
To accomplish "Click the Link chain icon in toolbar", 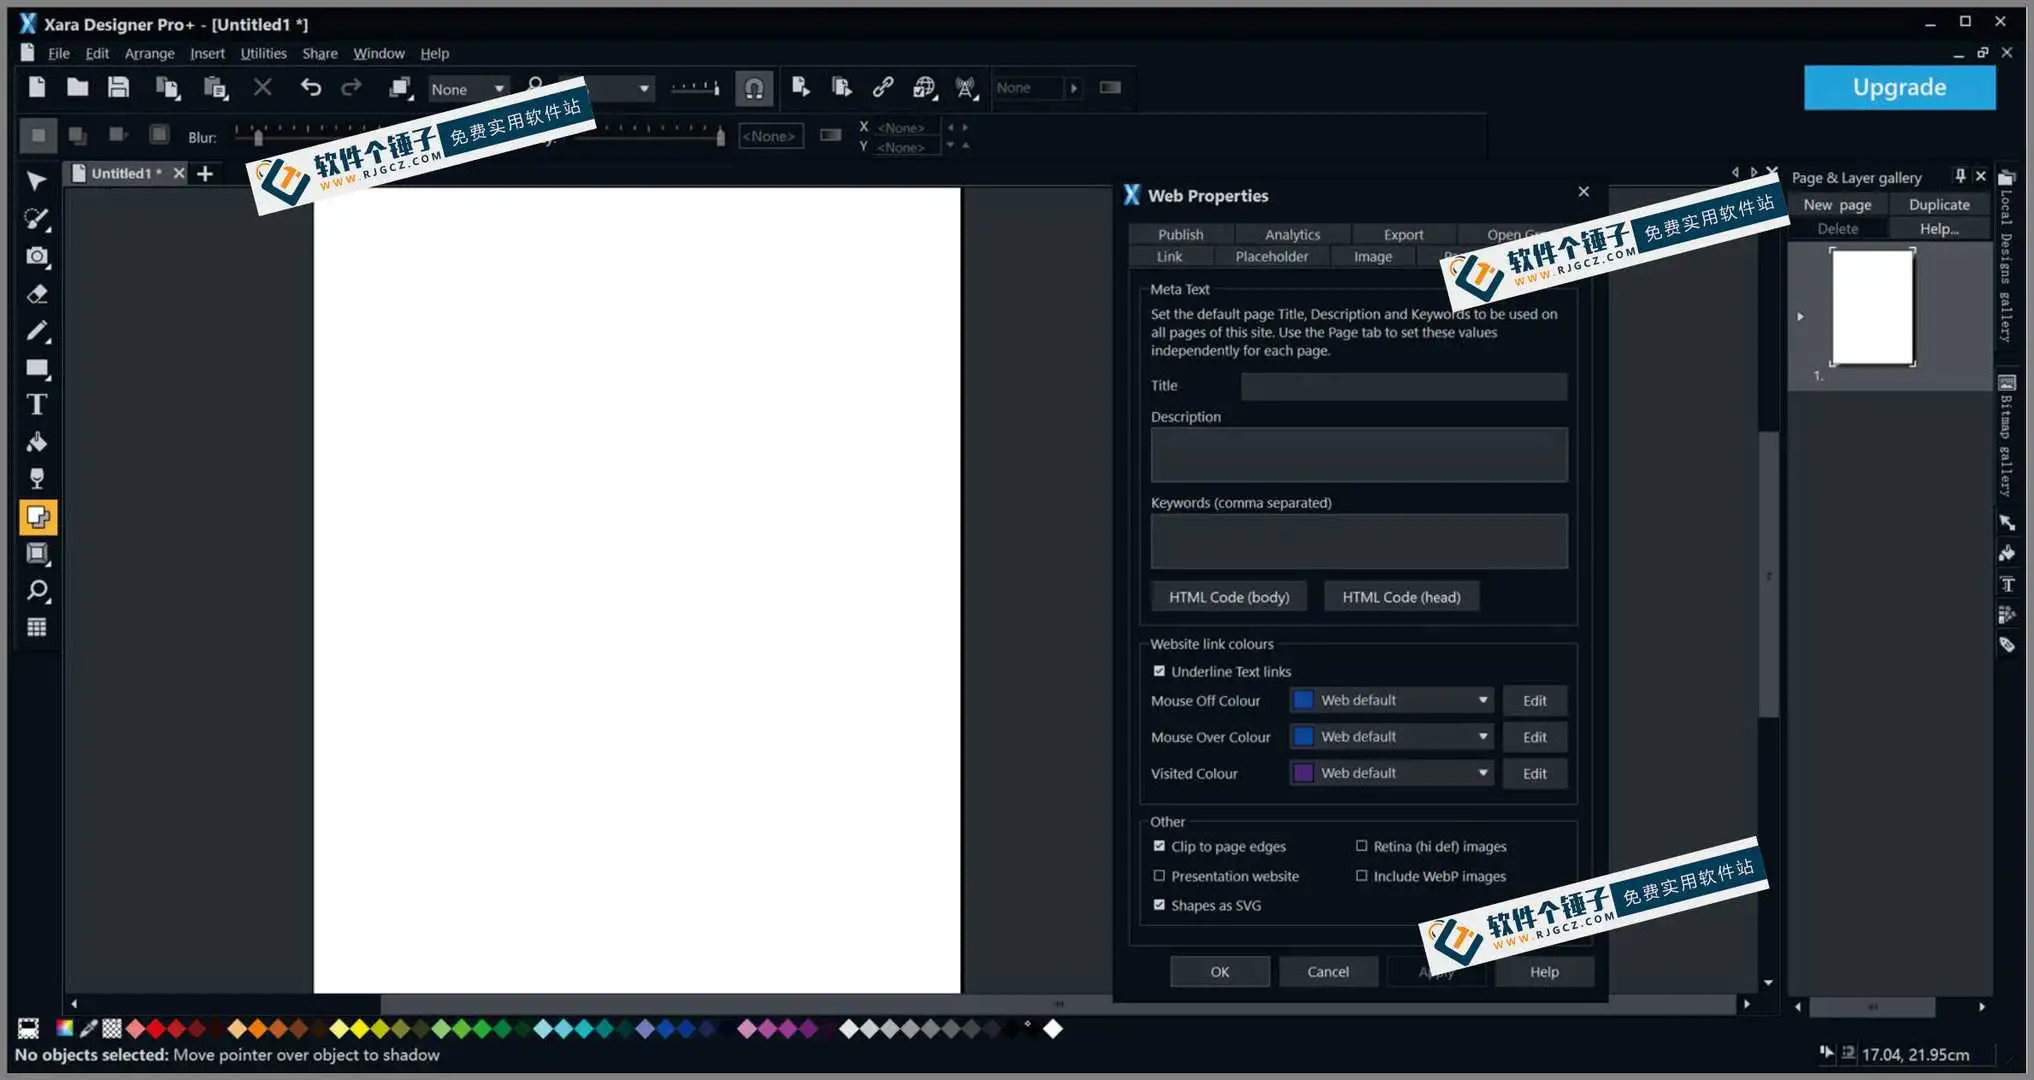I will point(882,88).
